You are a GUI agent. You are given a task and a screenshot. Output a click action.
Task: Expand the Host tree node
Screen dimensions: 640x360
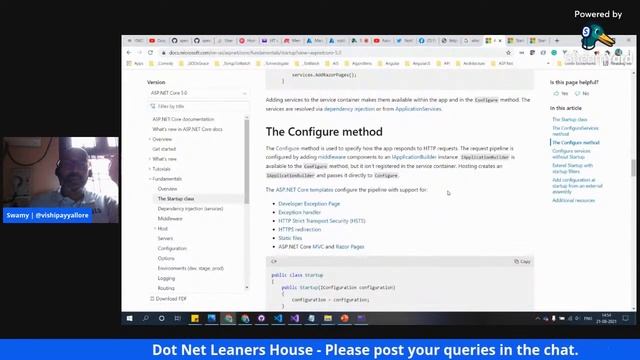click(155, 229)
